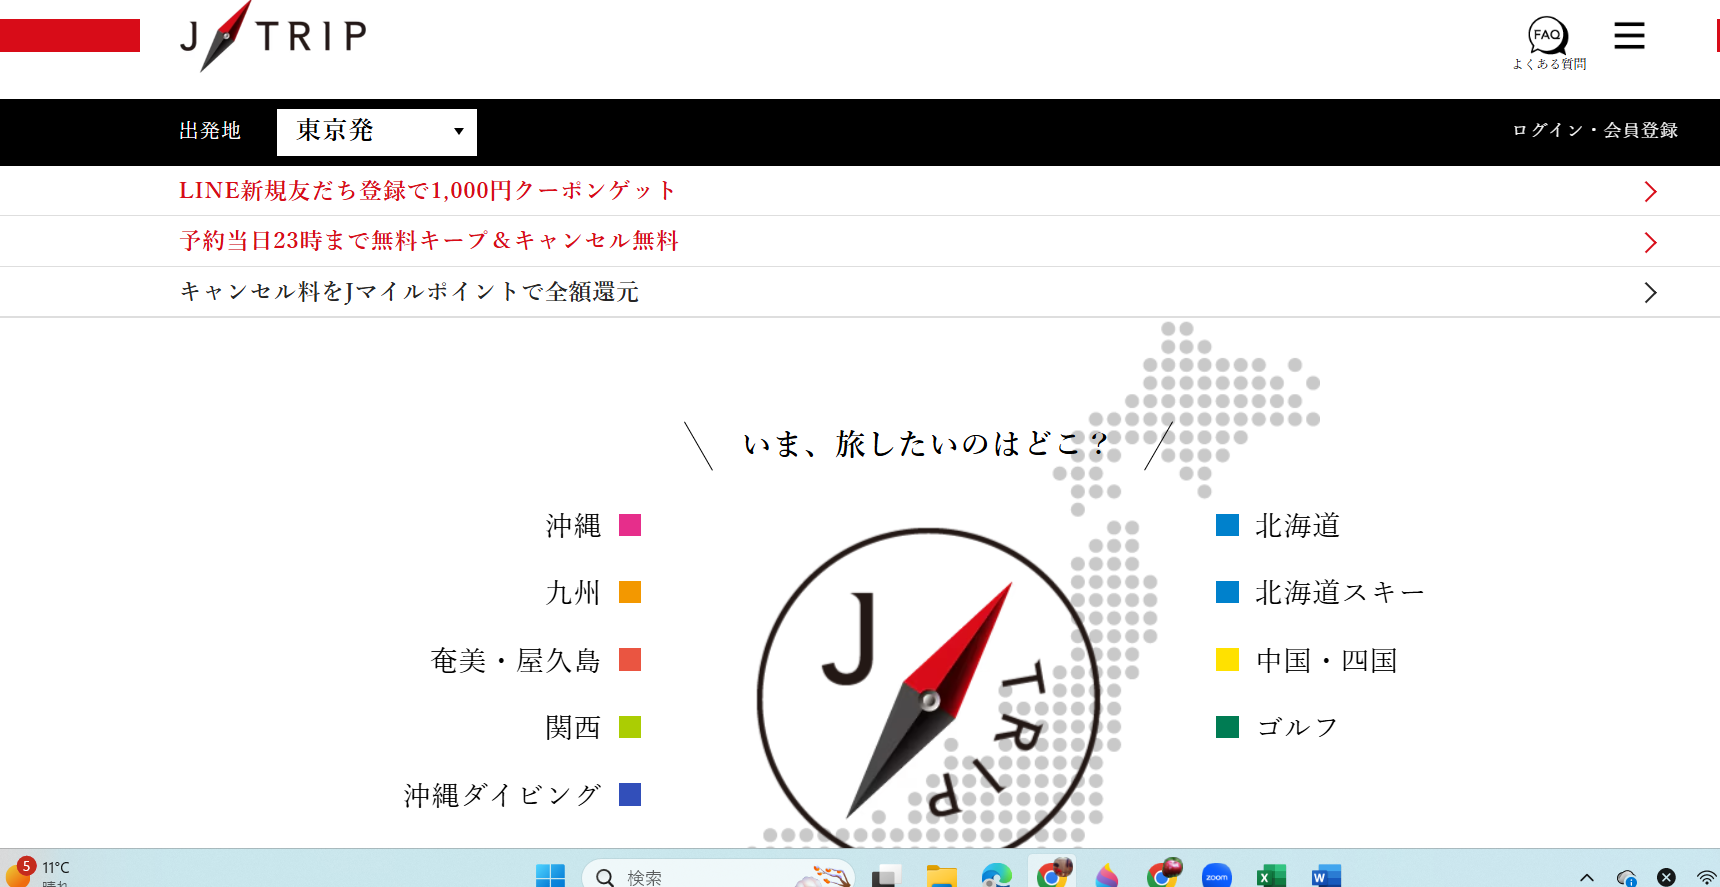Viewport: 1720px width, 887px height.
Task: Click the large J-TRIP compass emblem
Action: [x=928, y=690]
